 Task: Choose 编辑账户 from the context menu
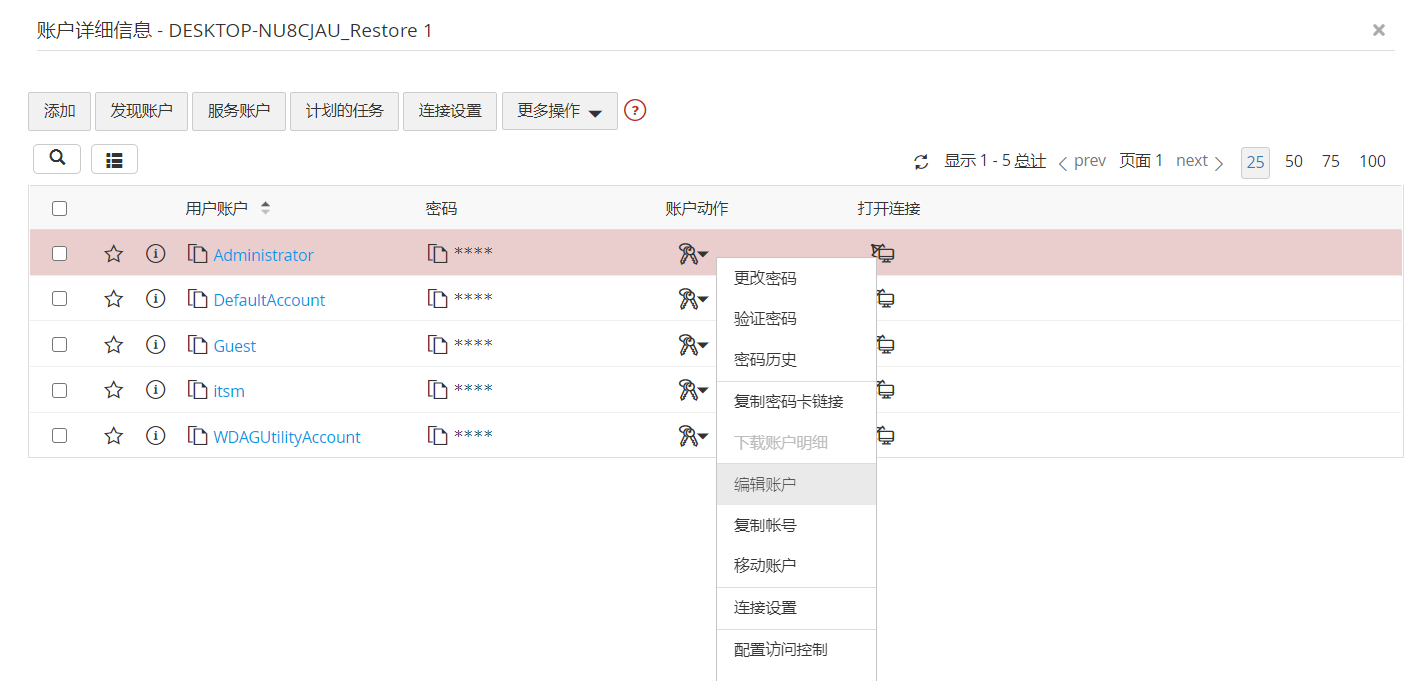click(765, 484)
